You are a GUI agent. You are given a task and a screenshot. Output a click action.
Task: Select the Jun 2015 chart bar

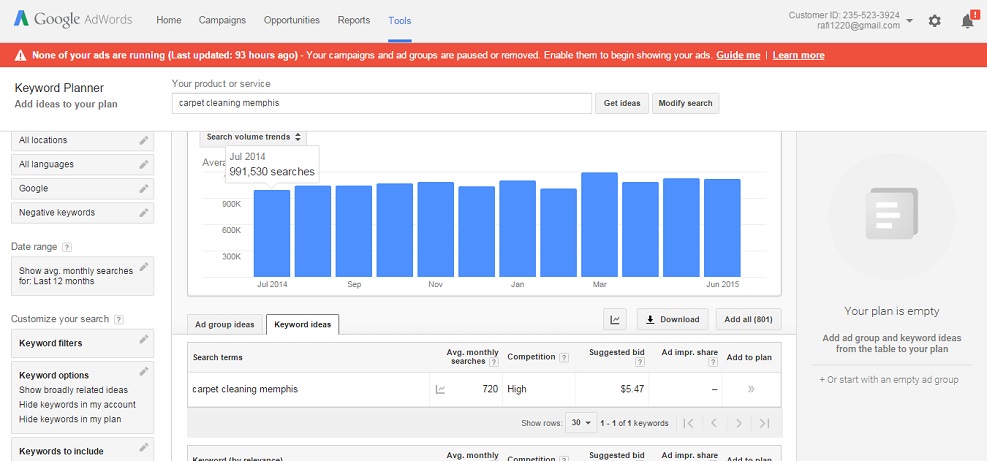pos(722,228)
